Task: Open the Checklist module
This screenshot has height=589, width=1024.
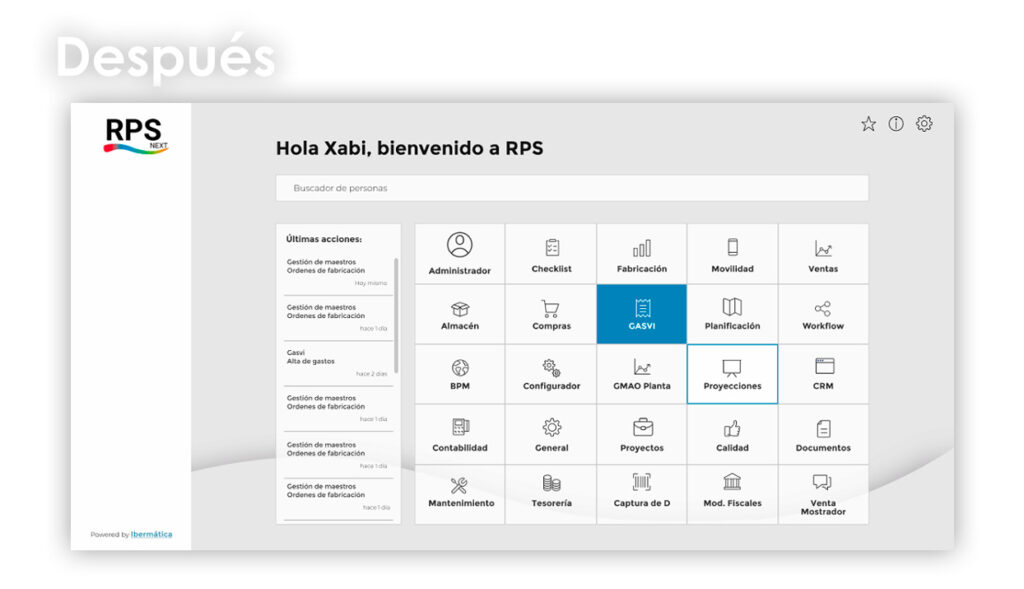Action: (x=551, y=253)
